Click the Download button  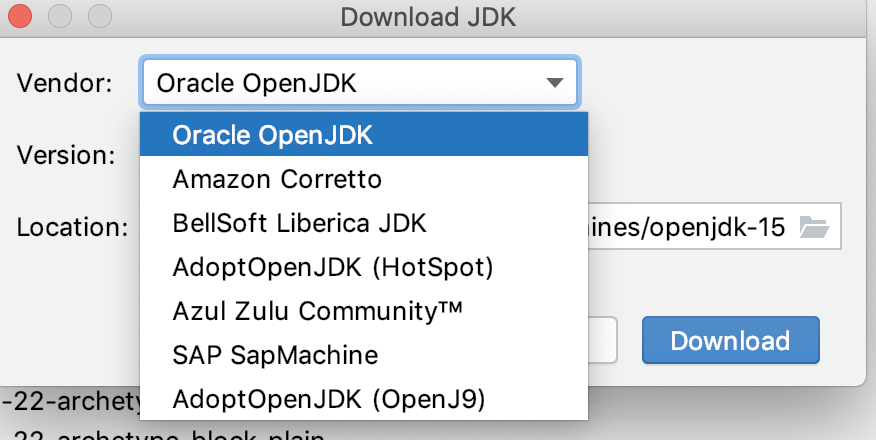(x=731, y=340)
